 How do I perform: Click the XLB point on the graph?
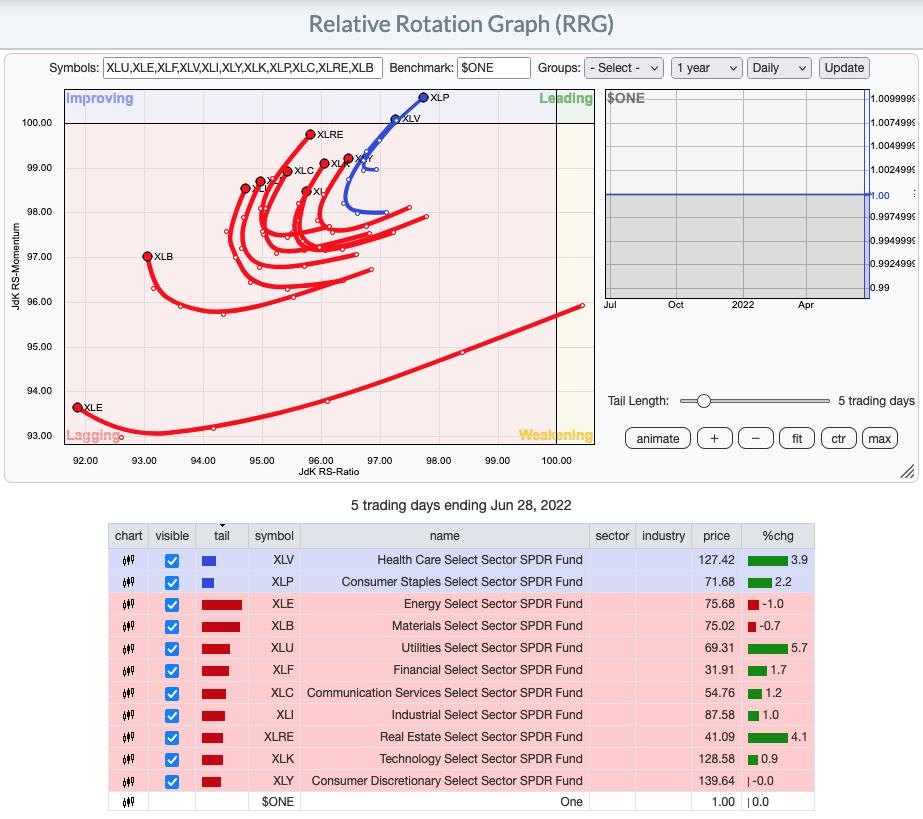click(x=147, y=257)
